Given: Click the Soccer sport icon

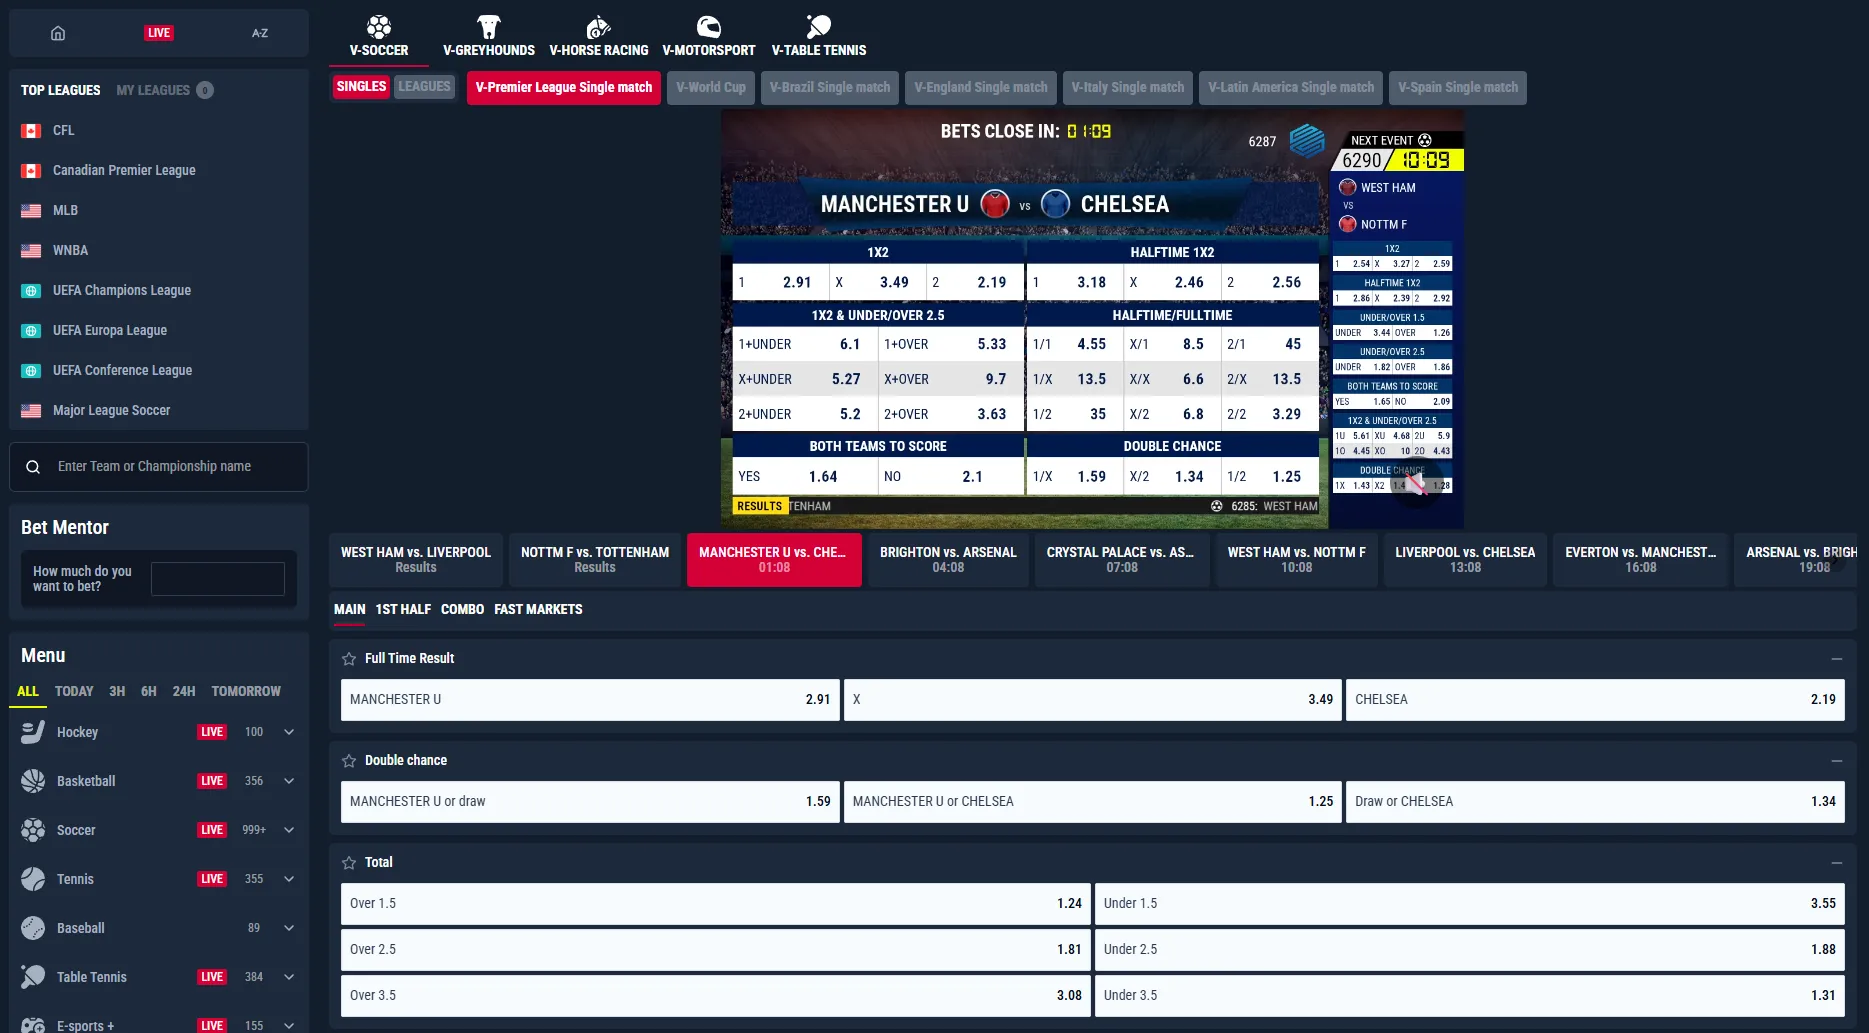Looking at the screenshot, I should point(33,830).
